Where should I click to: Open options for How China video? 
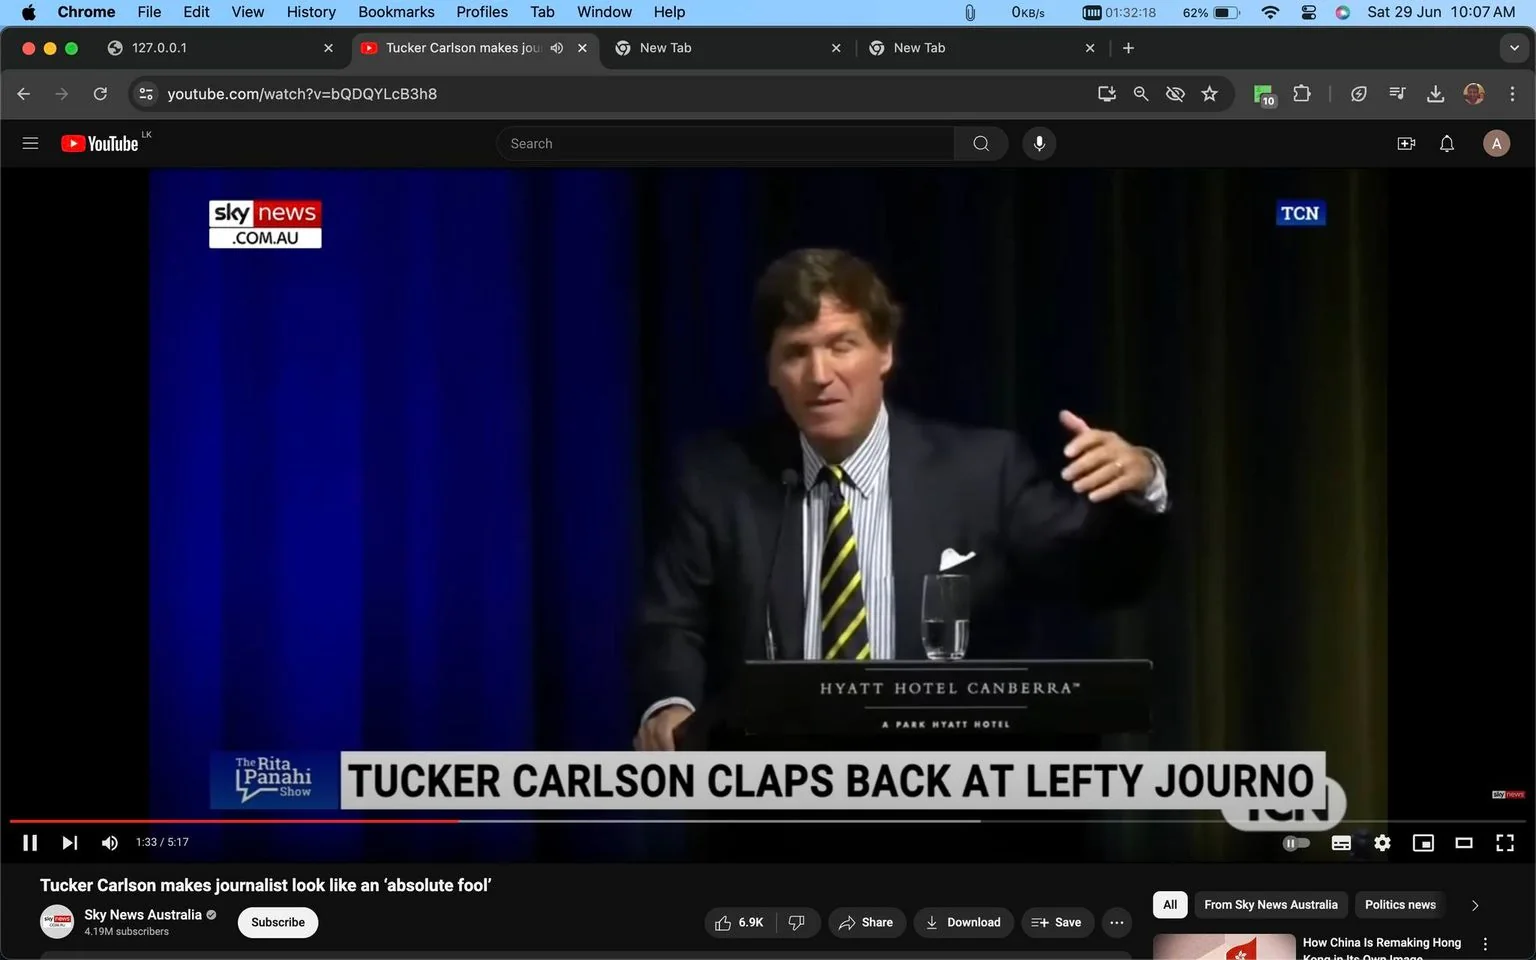pyautogui.click(x=1486, y=944)
